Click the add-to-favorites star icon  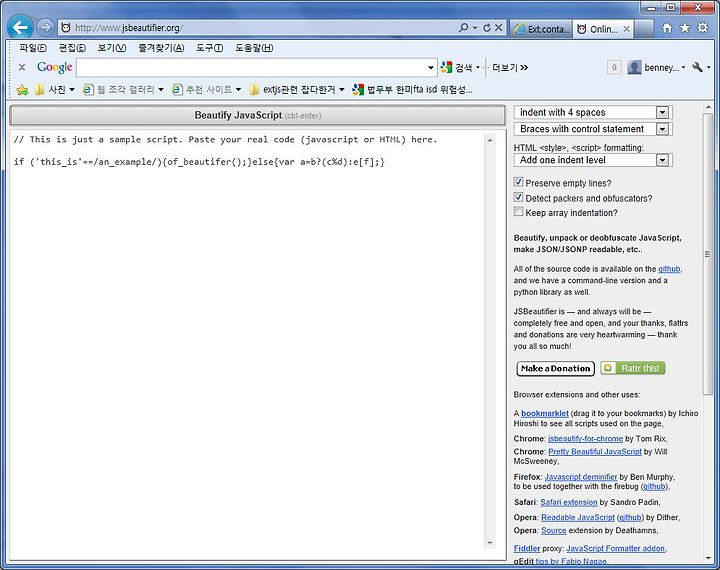[22, 90]
